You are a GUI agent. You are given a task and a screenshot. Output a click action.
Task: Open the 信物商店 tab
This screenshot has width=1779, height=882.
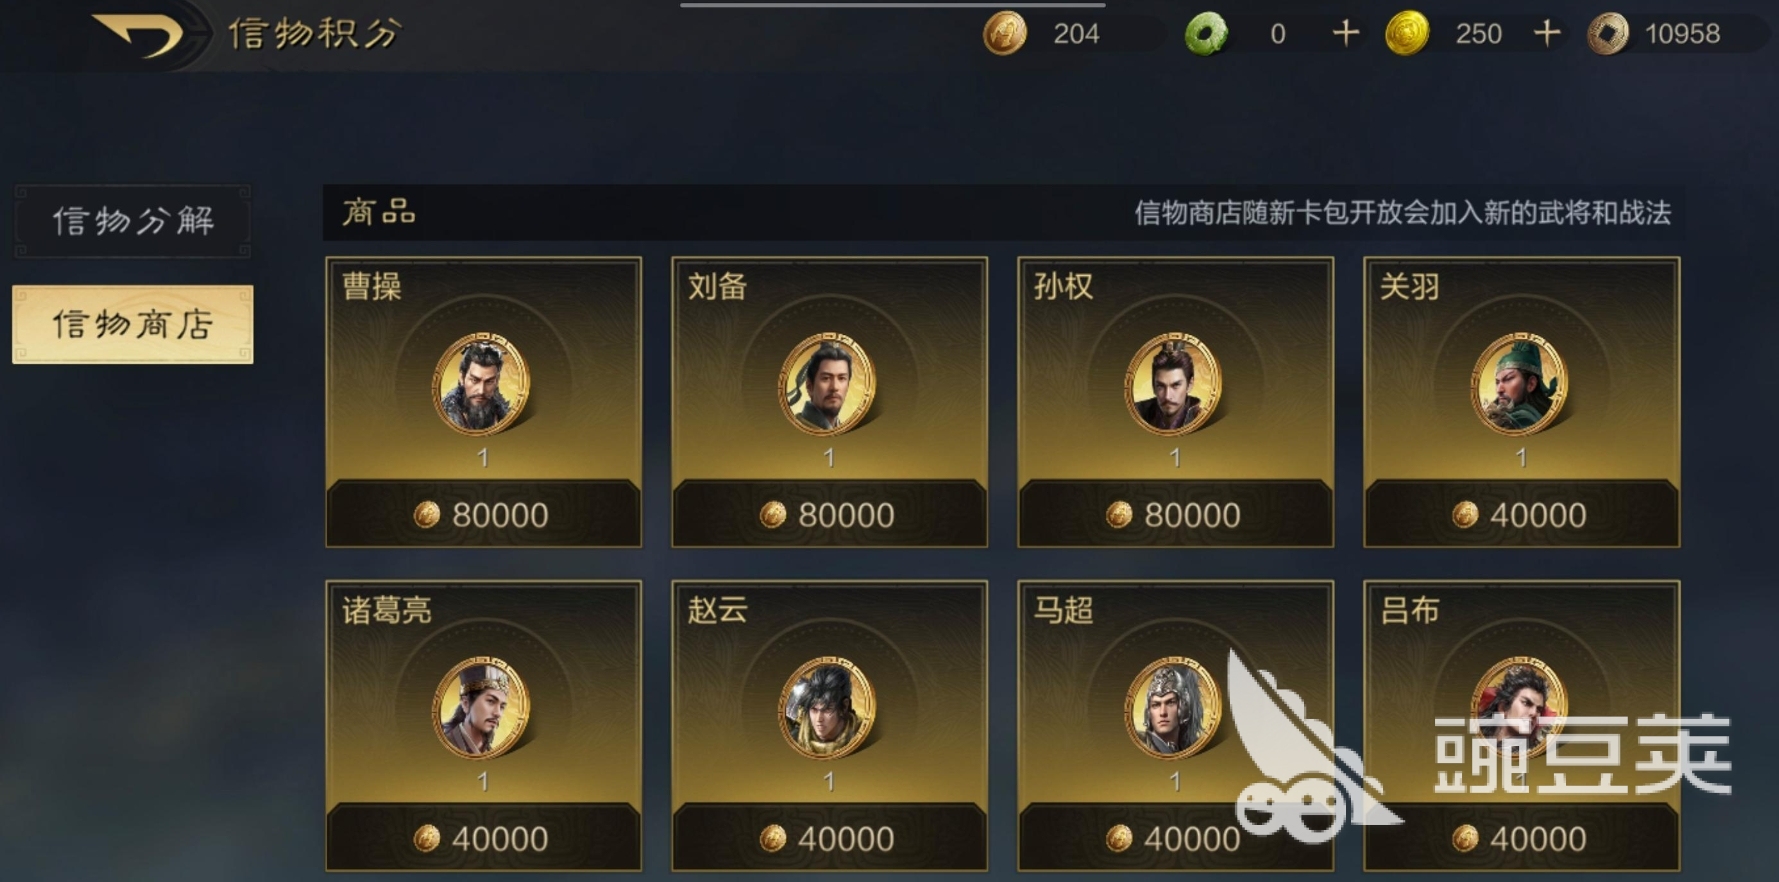[x=132, y=324]
